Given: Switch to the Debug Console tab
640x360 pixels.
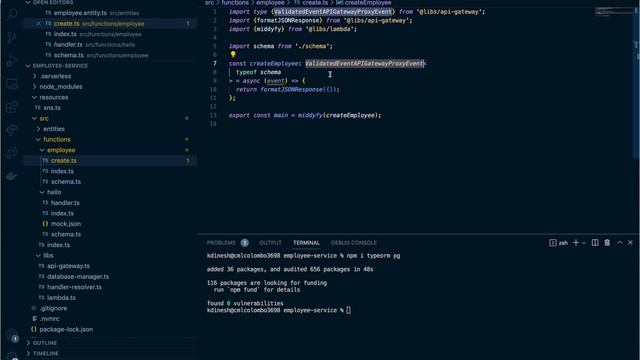Looking at the screenshot, I should coord(353,243).
